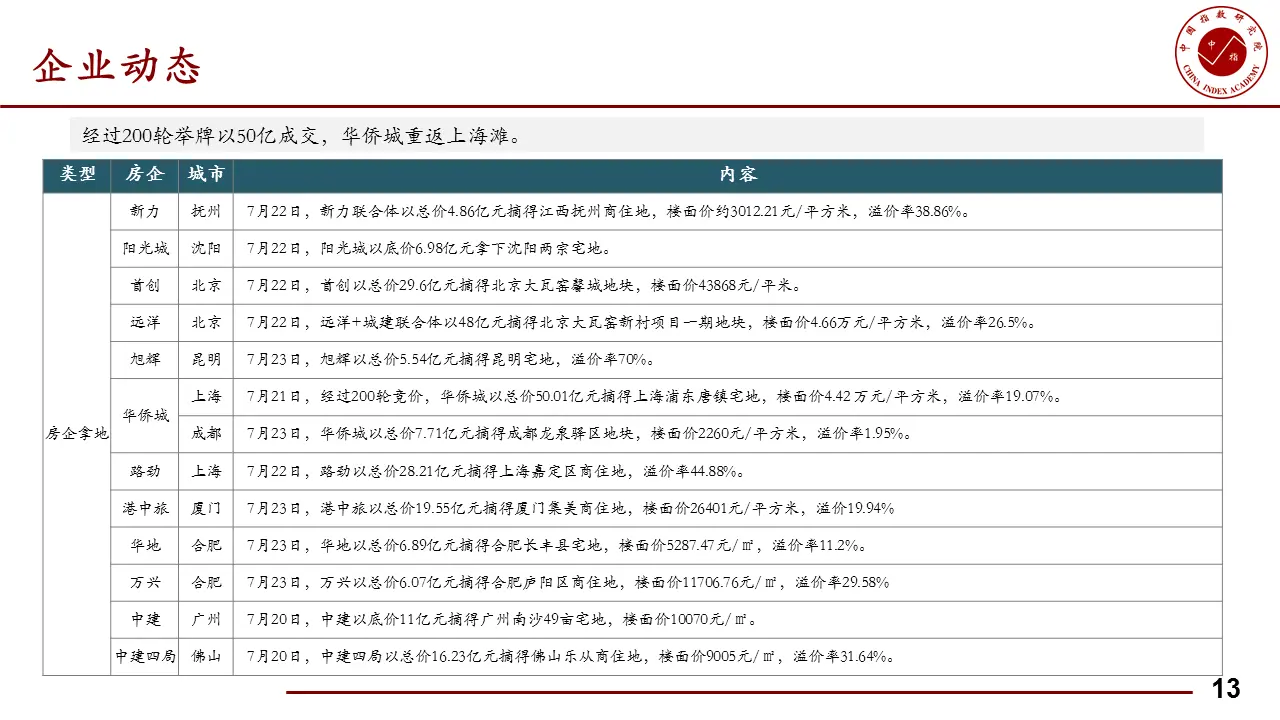Select the 沈阳 city cell
1280x720 pixels.
206,249
